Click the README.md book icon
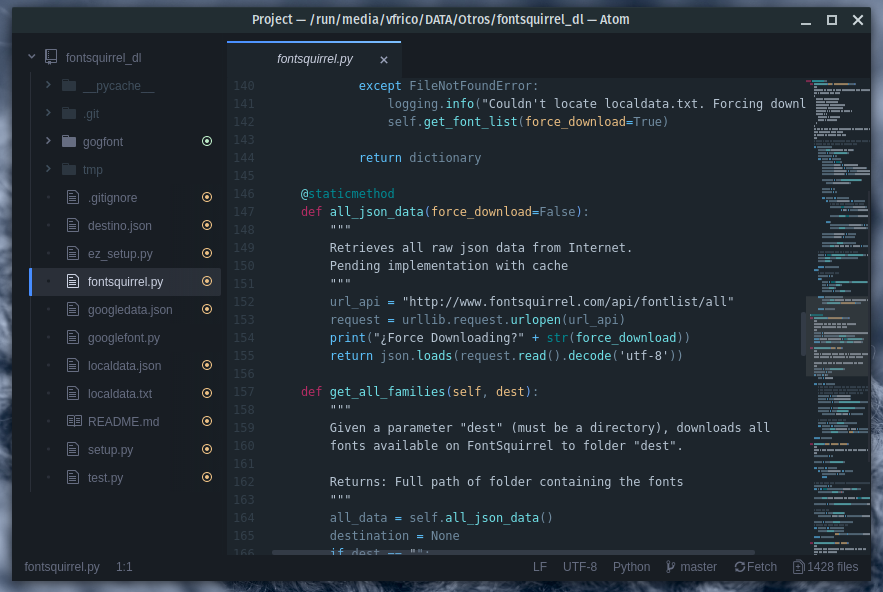This screenshot has width=883, height=592. click(x=74, y=421)
